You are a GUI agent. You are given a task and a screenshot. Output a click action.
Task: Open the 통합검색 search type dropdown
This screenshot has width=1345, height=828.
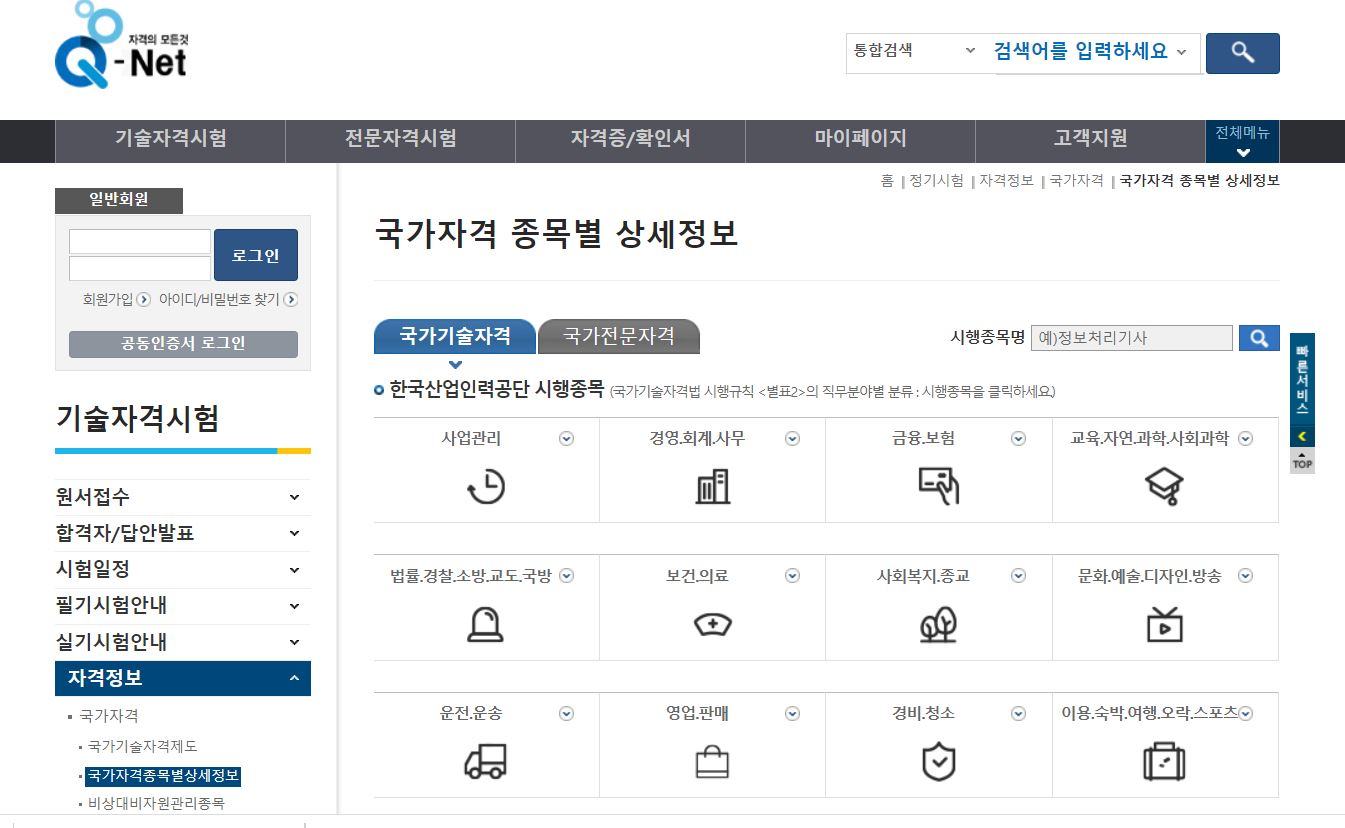(912, 52)
